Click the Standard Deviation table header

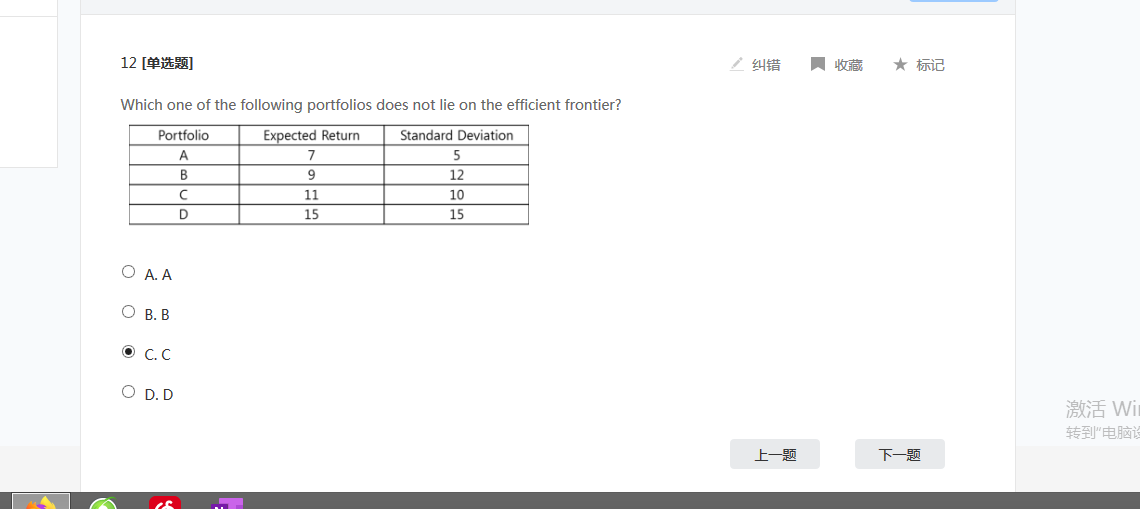[456, 136]
